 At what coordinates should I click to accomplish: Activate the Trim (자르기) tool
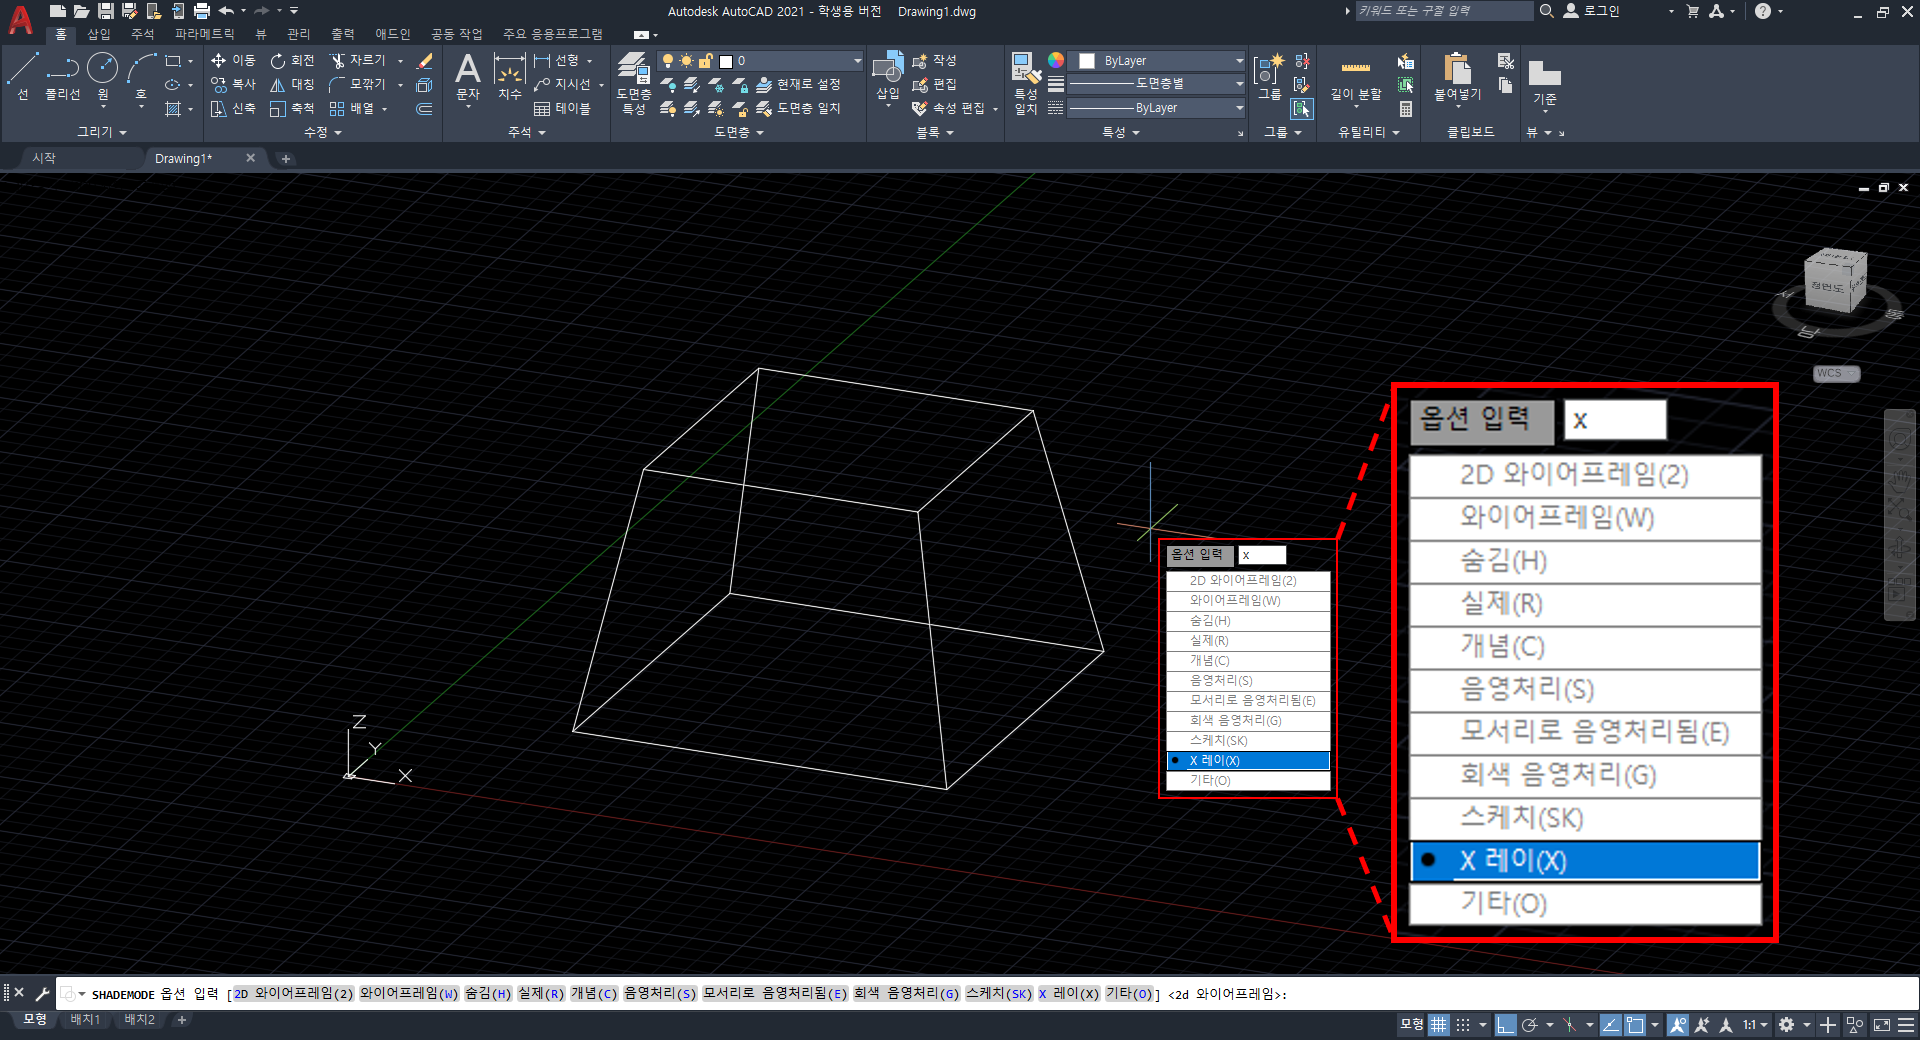(x=358, y=61)
